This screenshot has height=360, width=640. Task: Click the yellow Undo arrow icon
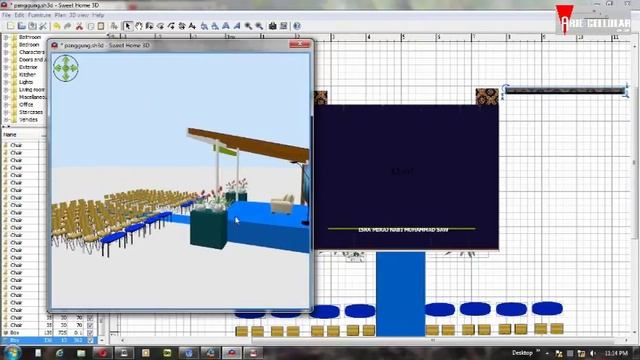click(x=57, y=26)
